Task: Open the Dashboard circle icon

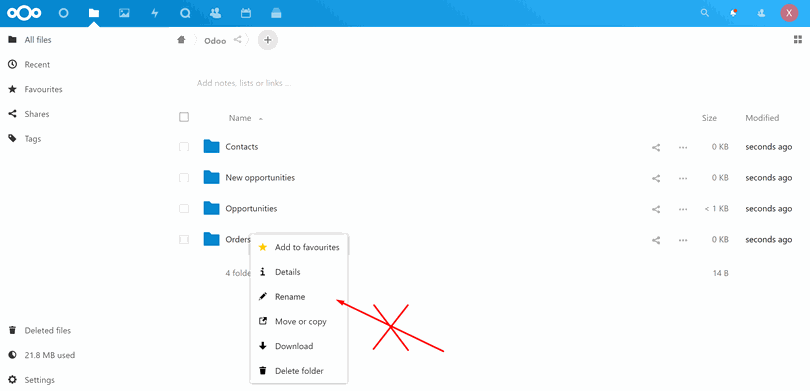Action: 63,13
